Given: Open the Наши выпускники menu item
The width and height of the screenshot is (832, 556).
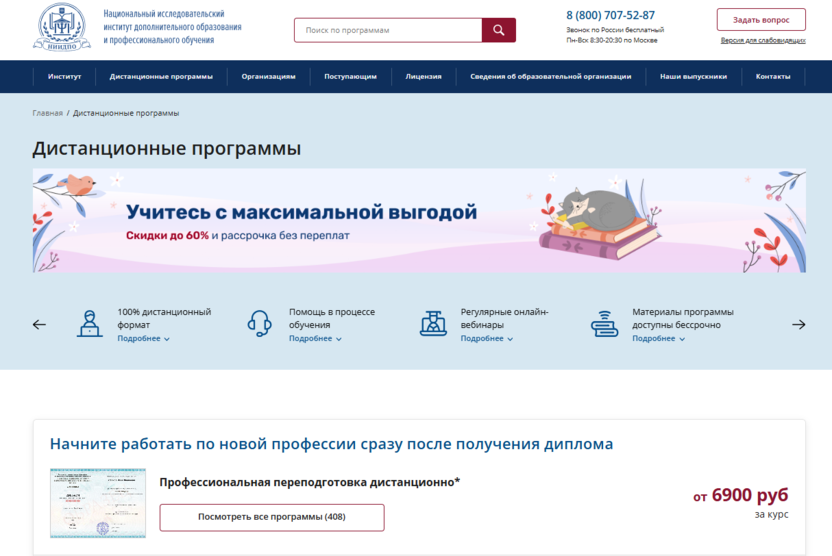Looking at the screenshot, I should [x=694, y=76].
